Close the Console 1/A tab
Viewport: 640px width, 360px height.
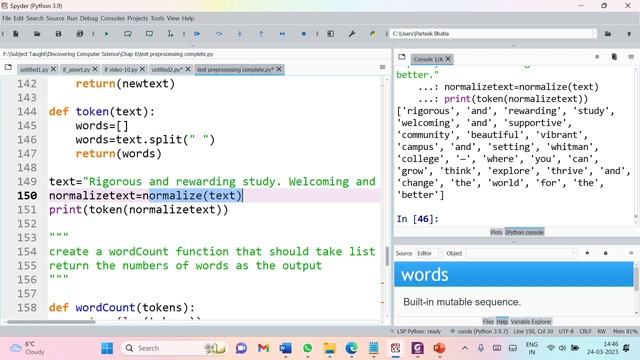[x=448, y=59]
